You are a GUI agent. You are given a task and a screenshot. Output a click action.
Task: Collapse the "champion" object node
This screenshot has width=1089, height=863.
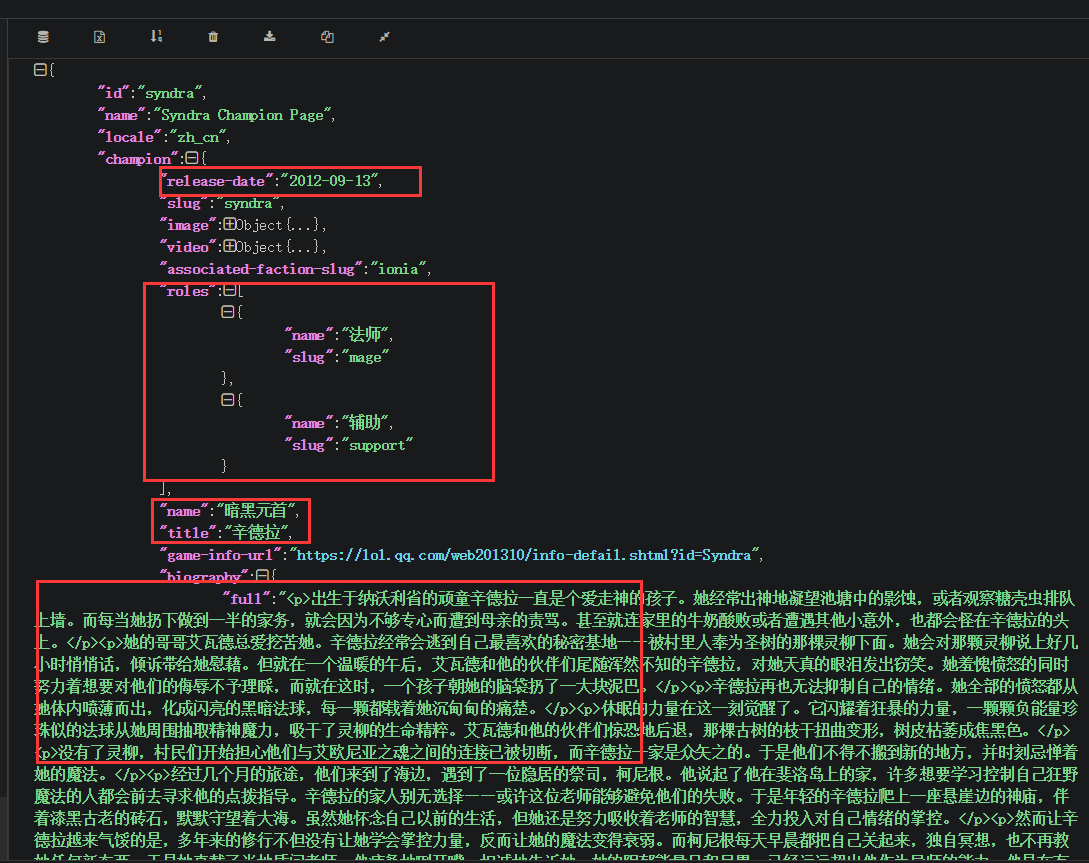[192, 158]
